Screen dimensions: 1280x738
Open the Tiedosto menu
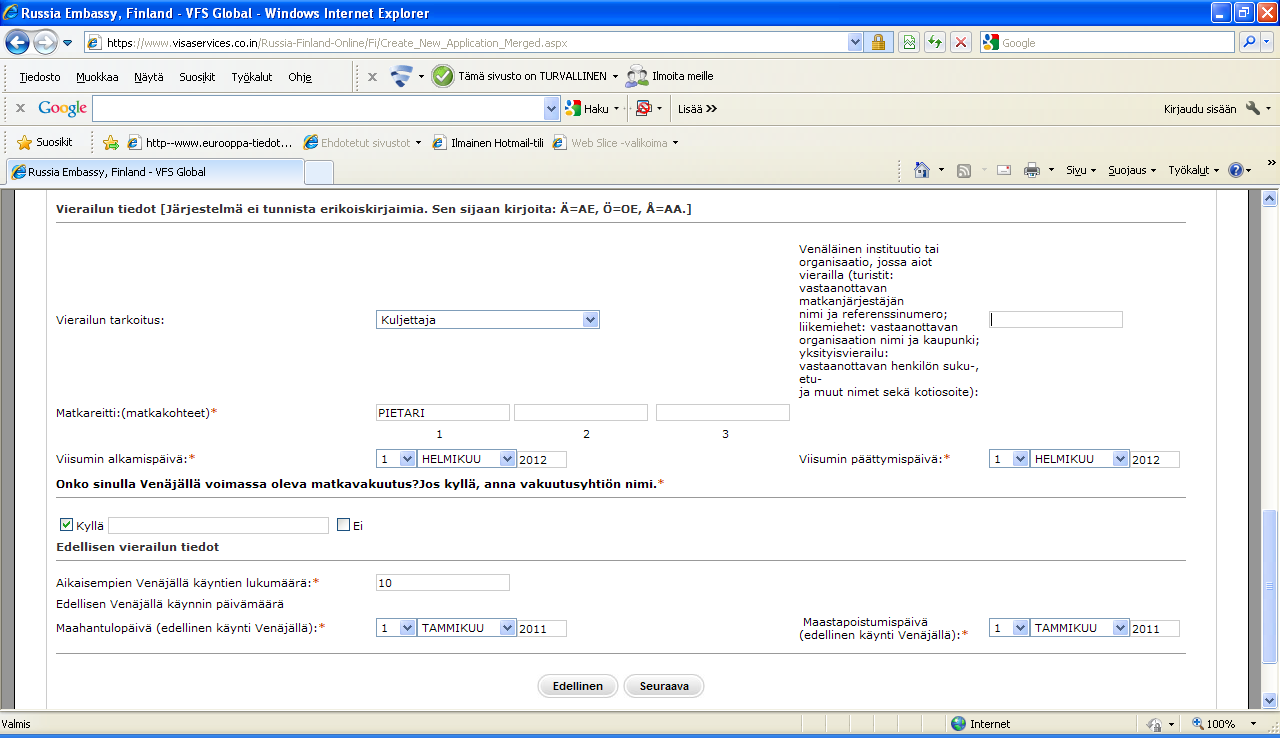click(40, 77)
